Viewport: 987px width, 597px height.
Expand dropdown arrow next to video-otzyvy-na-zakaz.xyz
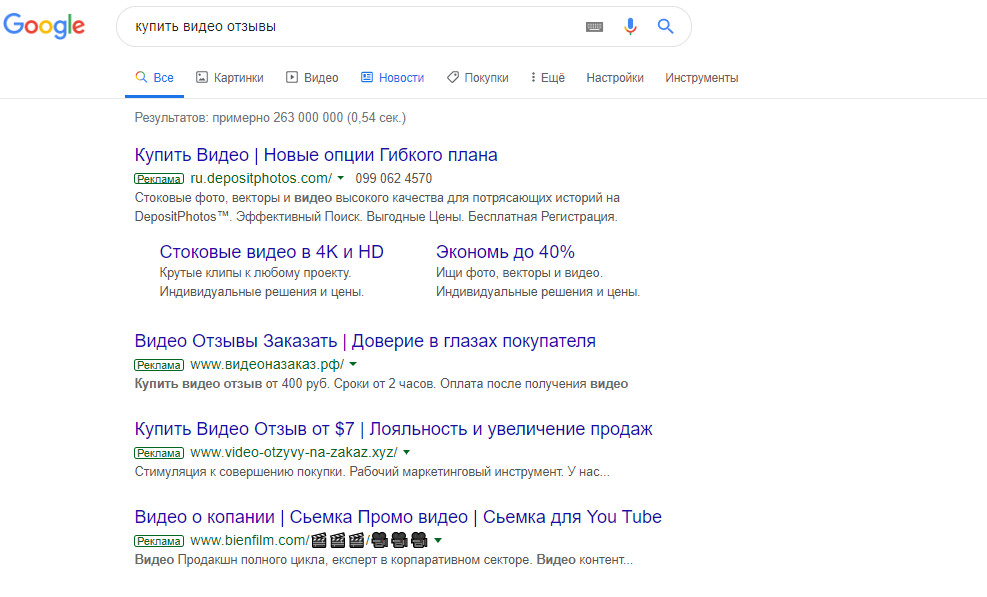pyautogui.click(x=407, y=452)
